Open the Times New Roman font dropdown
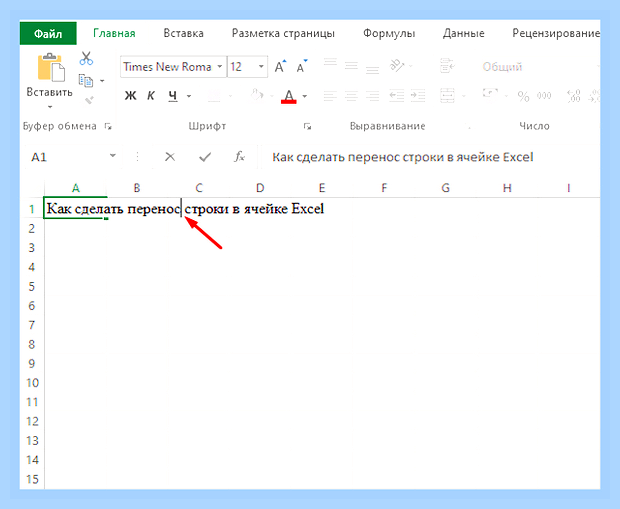620x509 pixels. [219, 66]
